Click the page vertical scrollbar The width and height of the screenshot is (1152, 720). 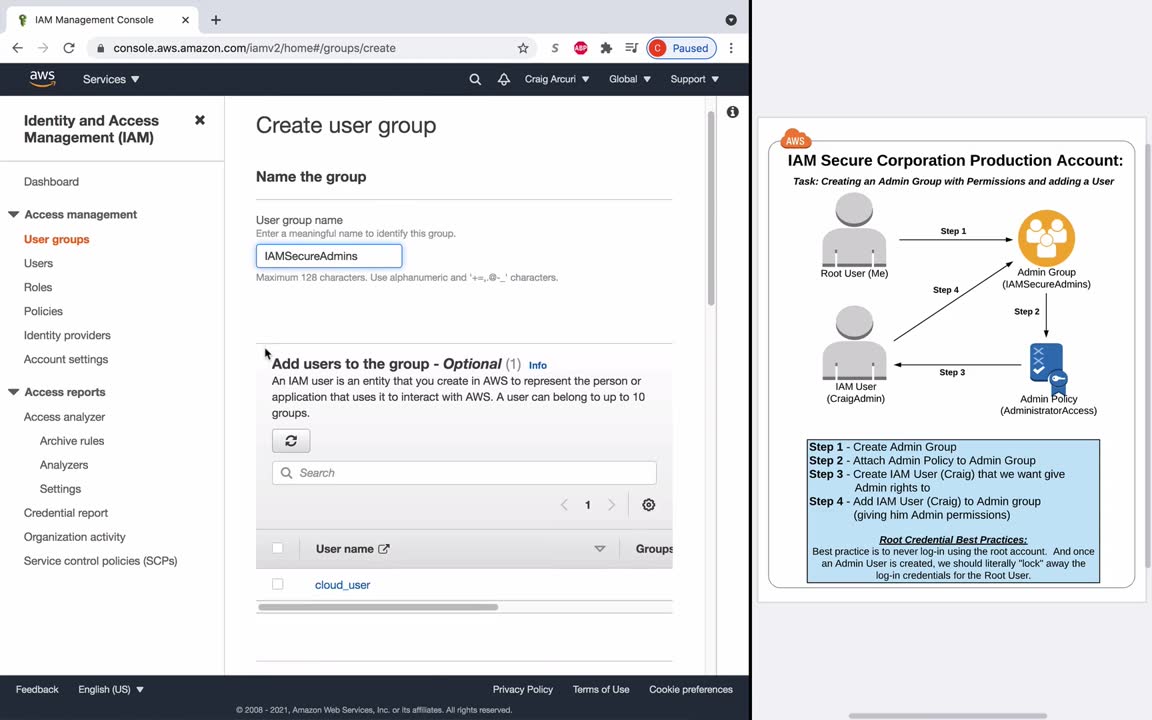click(710, 208)
